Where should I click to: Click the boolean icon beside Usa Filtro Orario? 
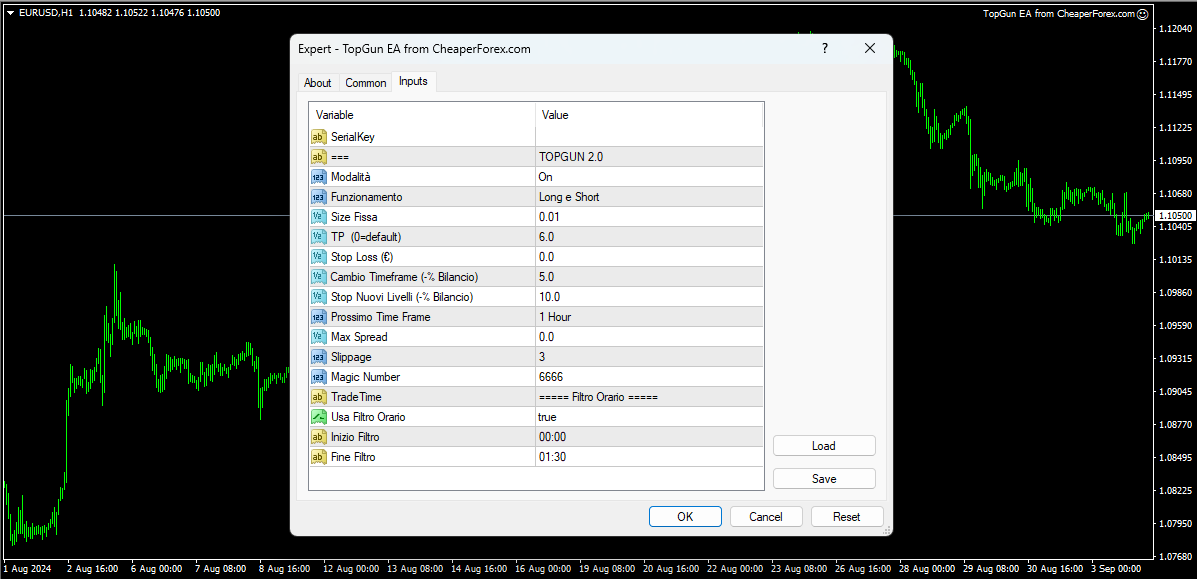click(319, 417)
